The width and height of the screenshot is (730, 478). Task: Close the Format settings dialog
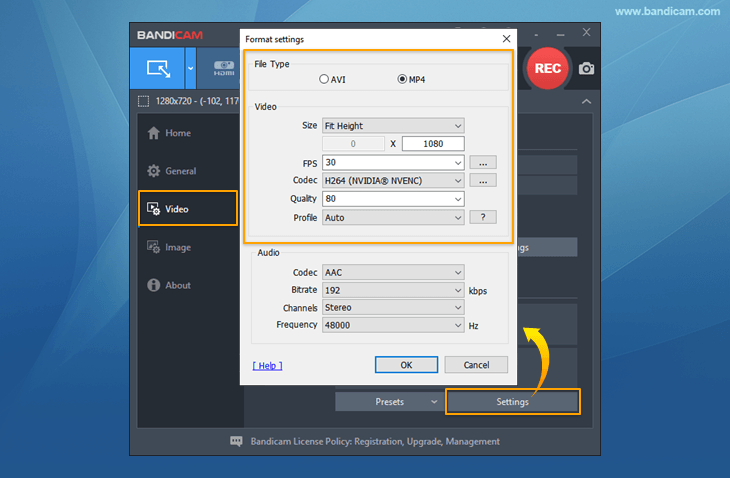click(507, 39)
